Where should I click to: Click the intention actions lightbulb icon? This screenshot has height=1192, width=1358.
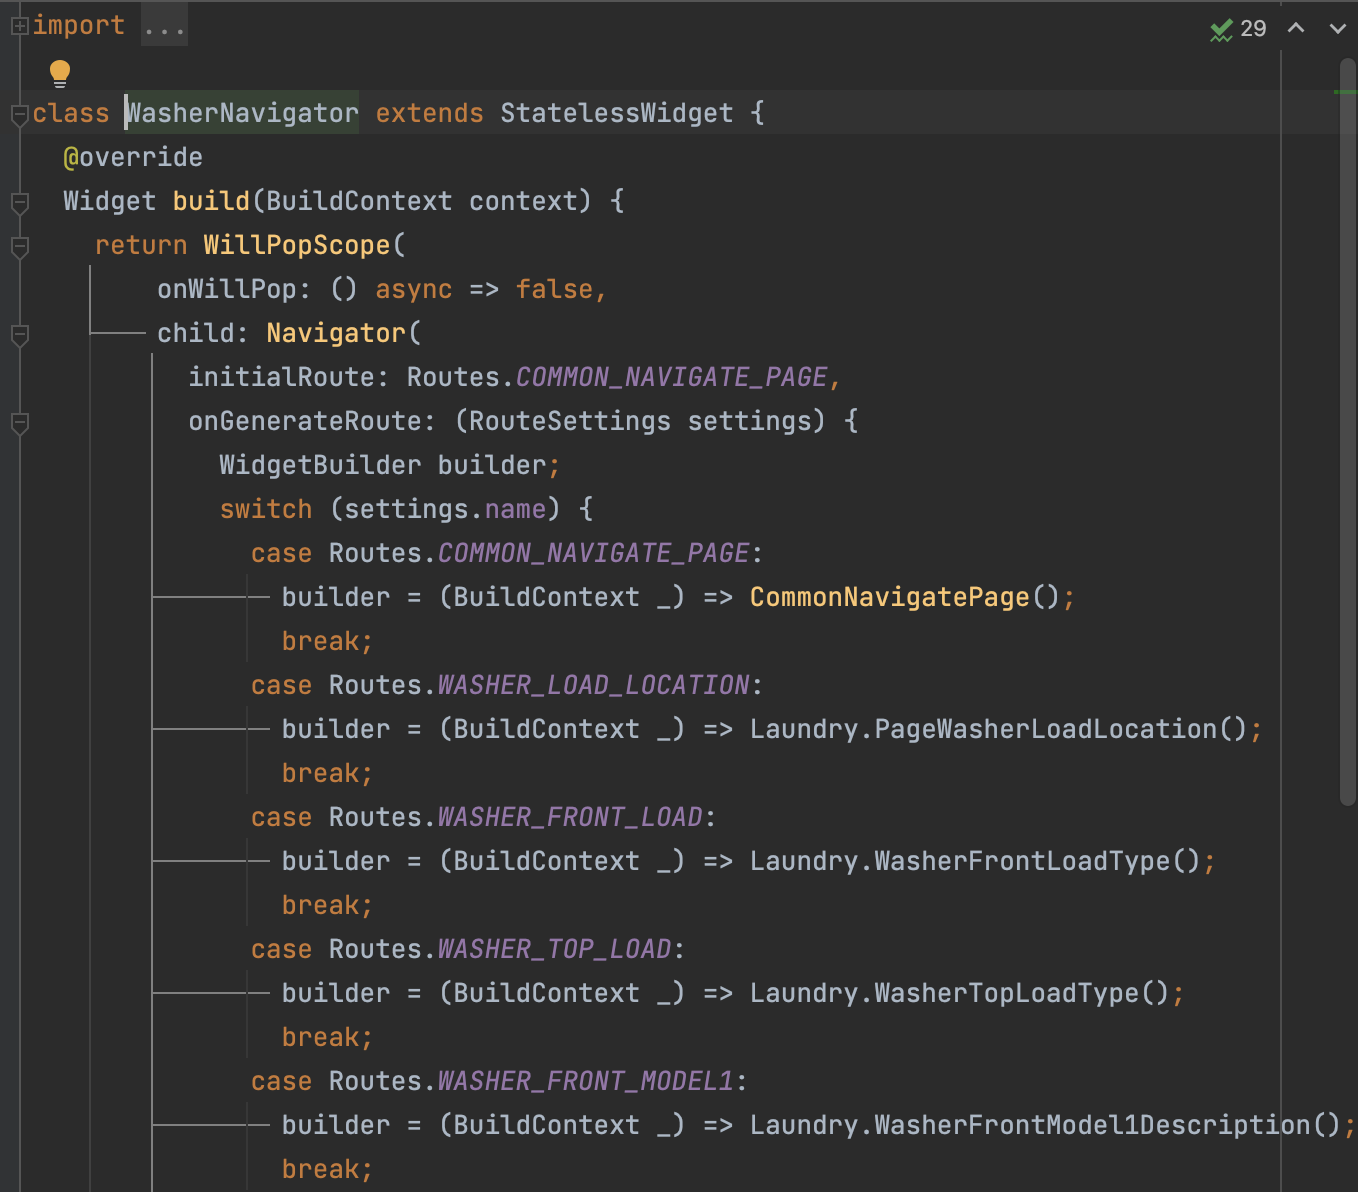59,73
